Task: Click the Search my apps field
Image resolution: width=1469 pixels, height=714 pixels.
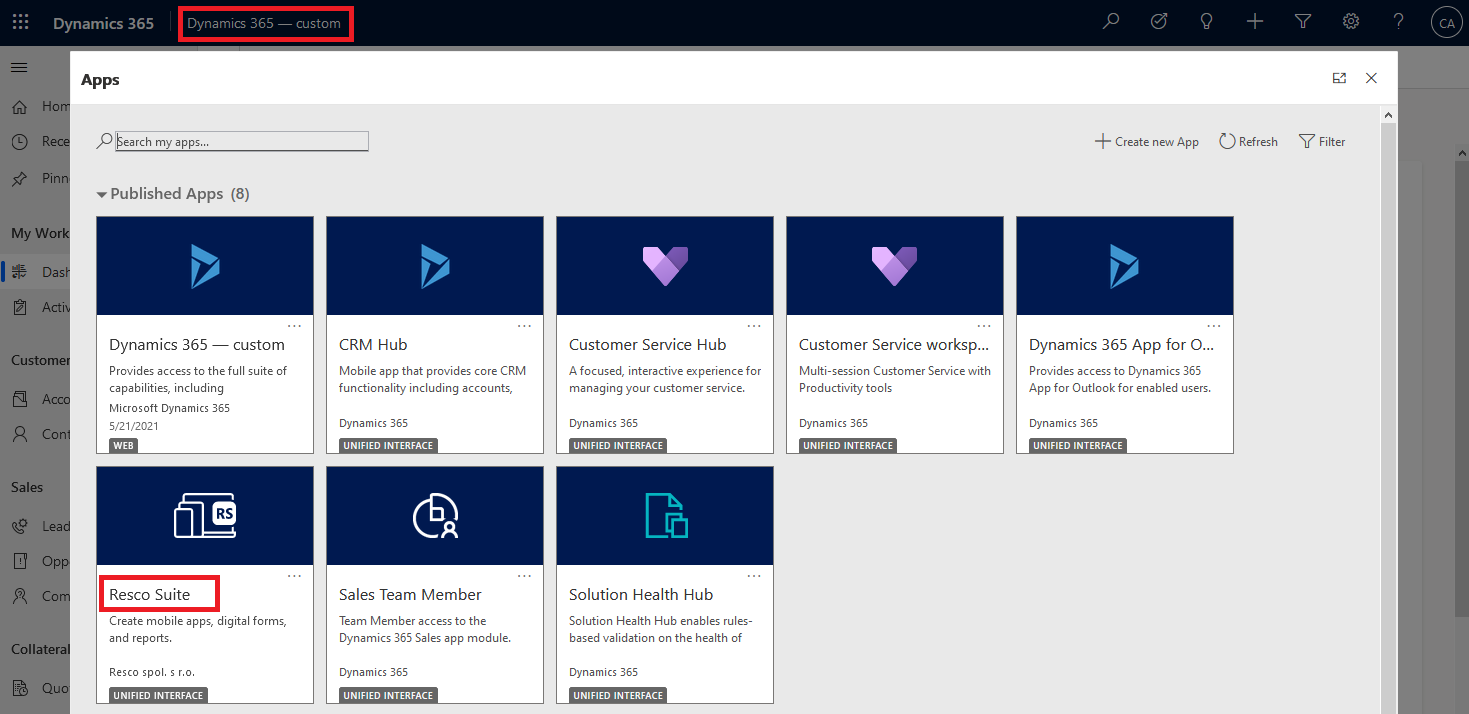Action: point(242,142)
